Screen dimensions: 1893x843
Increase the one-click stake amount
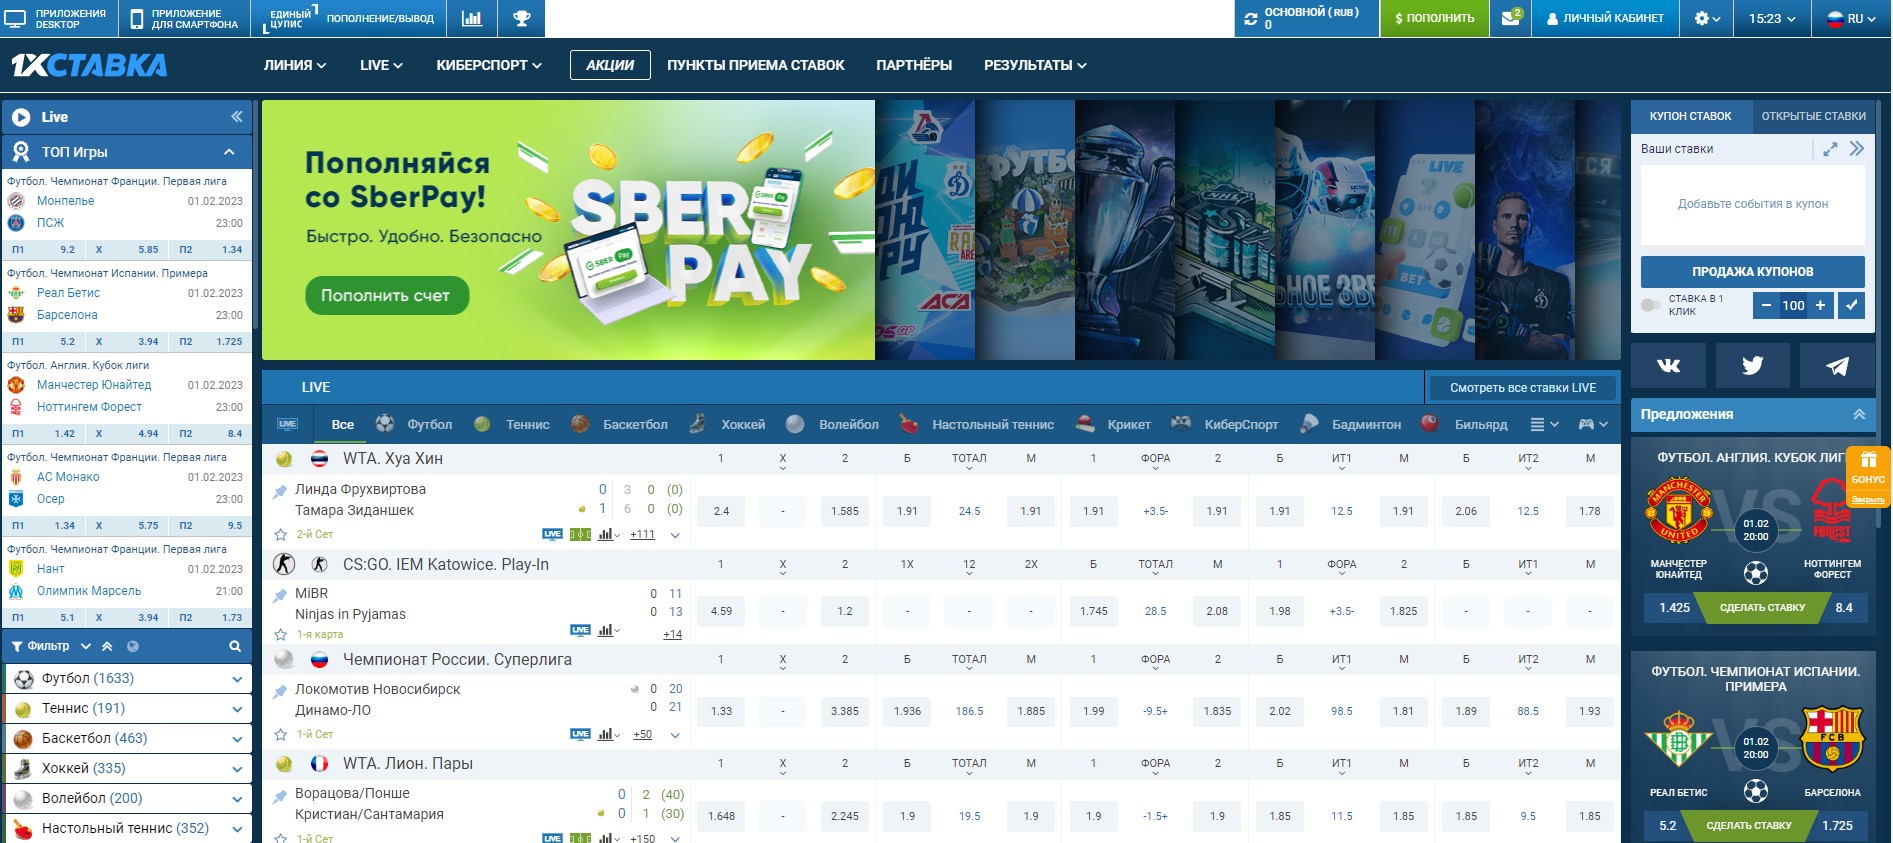coord(1820,305)
